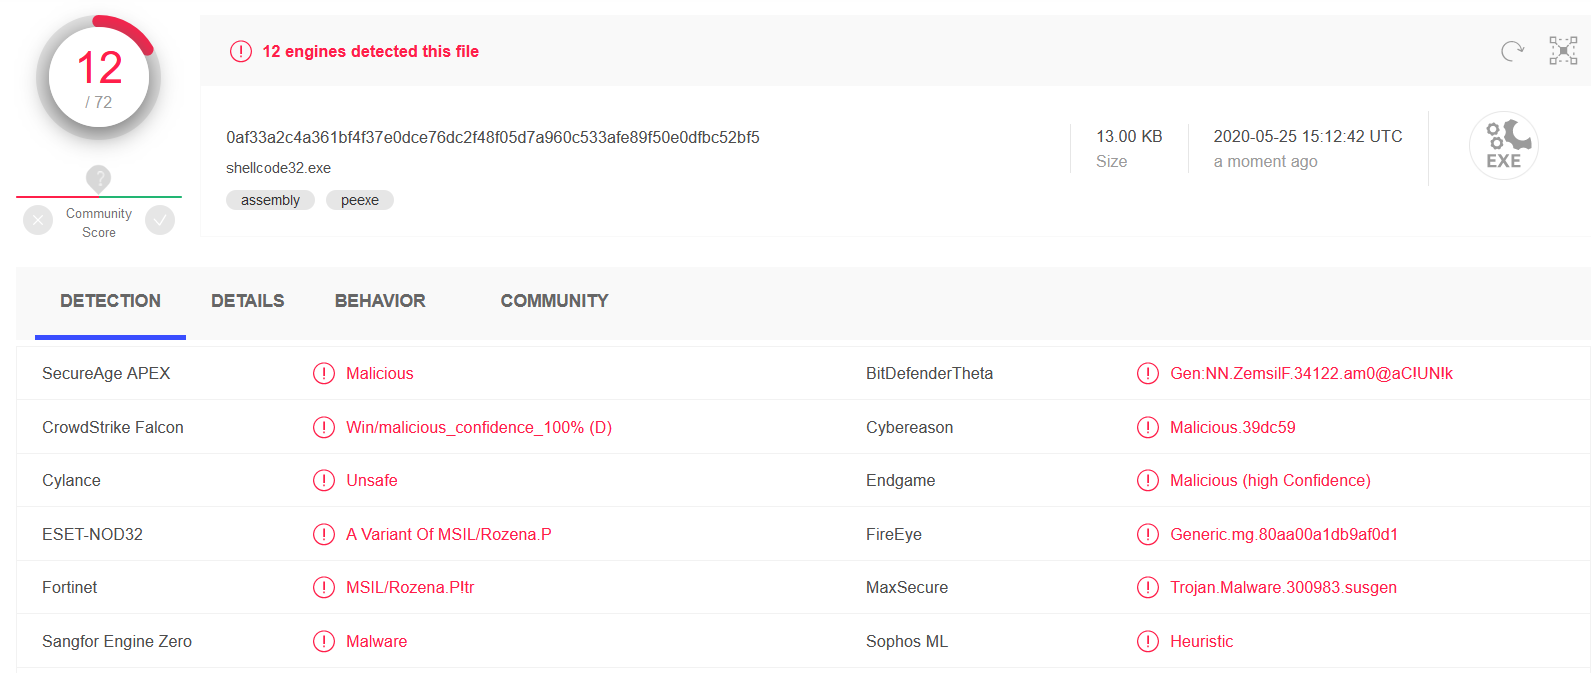Screen dimensions: 1591x673
Task: Click warning icon beside Sophos ML Heuristic
Action: pyautogui.click(x=1148, y=641)
